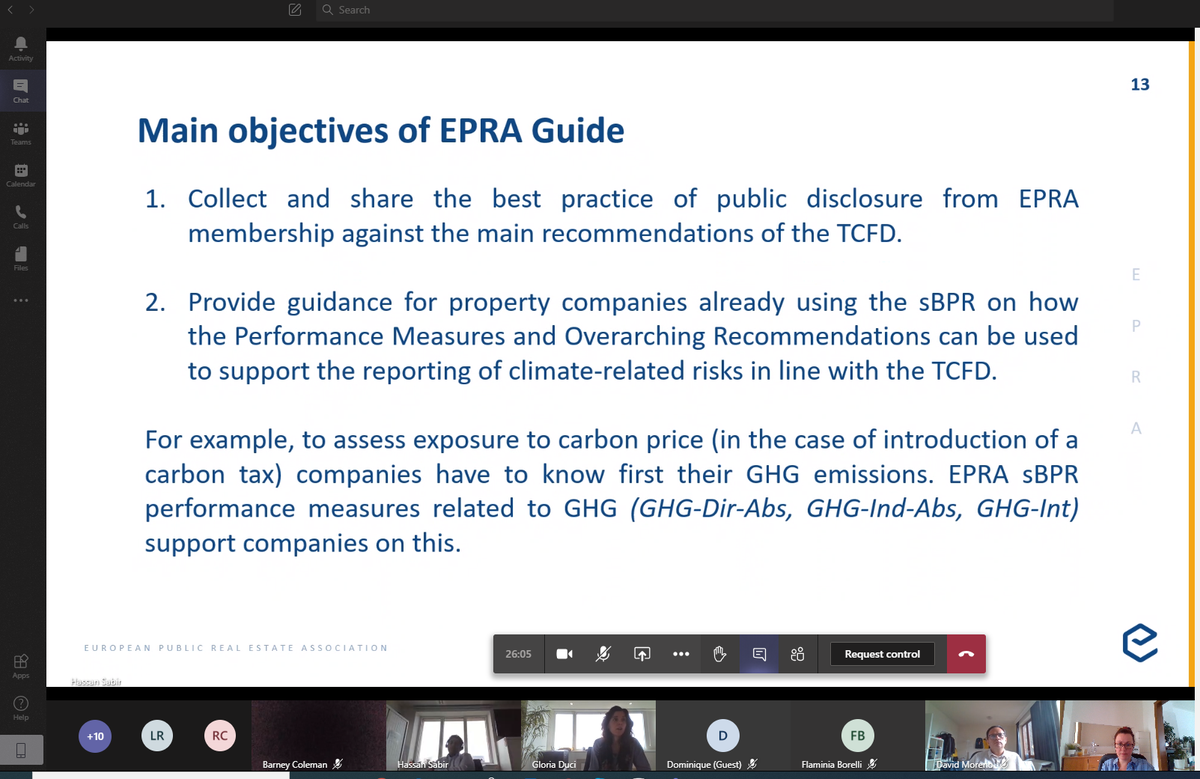The image size is (1200, 779).
Task: Click the Request control button
Action: [882, 654]
